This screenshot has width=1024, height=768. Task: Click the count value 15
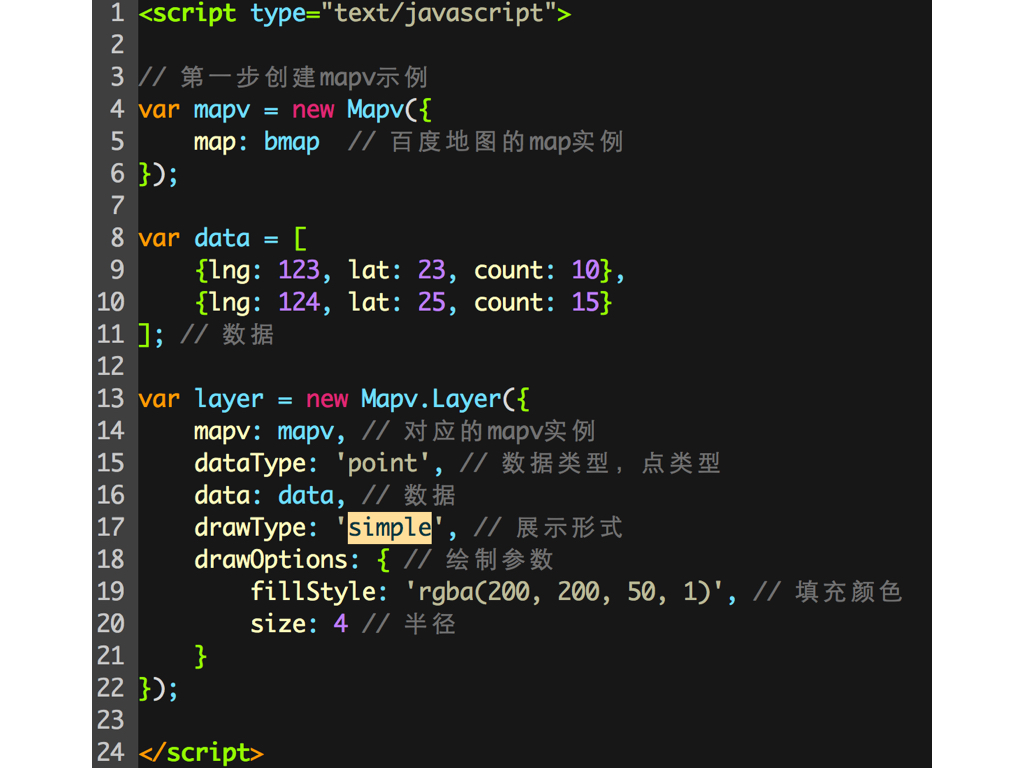click(586, 302)
